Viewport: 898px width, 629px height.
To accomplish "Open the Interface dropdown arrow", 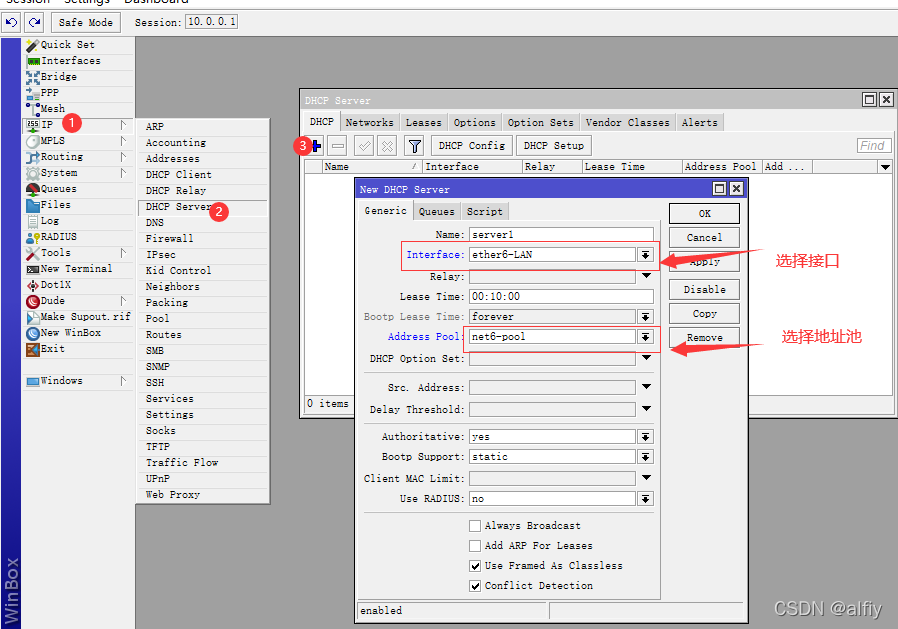I will pyautogui.click(x=645, y=255).
